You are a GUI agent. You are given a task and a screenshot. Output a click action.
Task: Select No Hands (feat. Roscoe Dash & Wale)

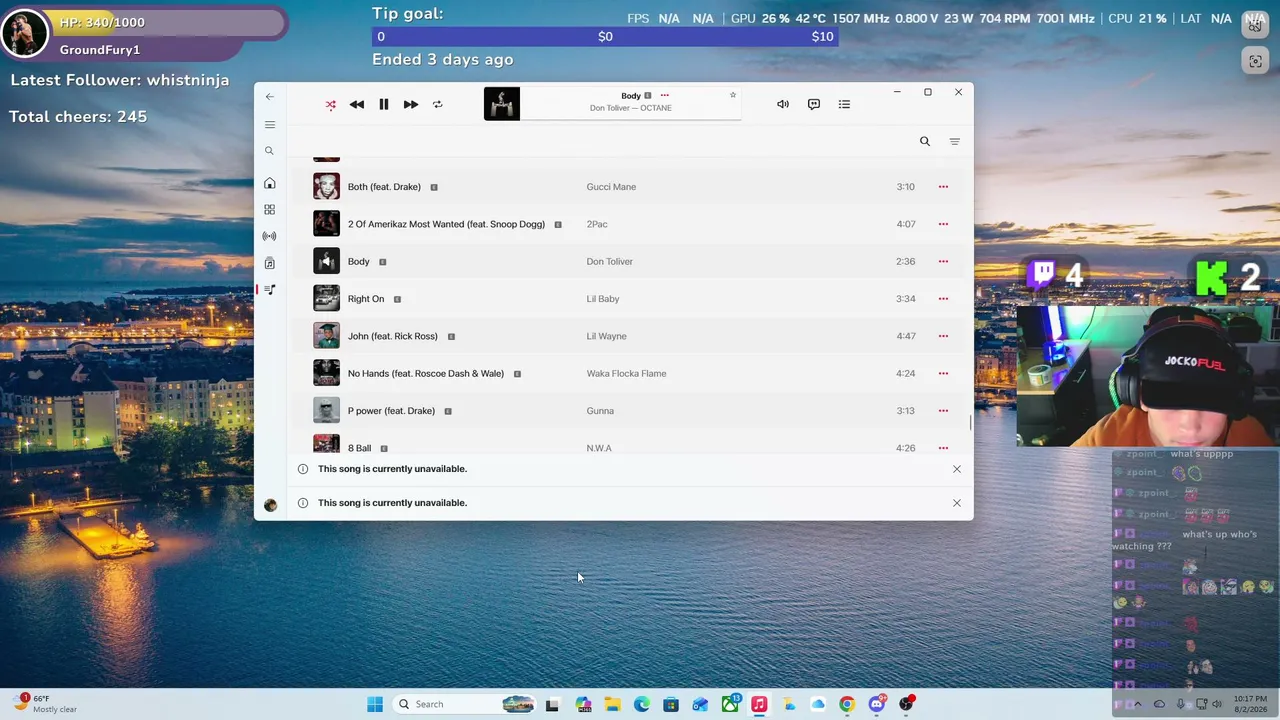pos(426,374)
